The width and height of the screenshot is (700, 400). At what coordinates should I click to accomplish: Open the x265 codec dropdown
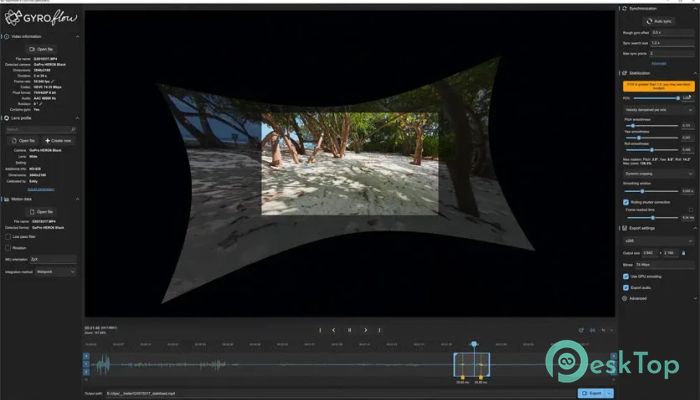(x=659, y=241)
